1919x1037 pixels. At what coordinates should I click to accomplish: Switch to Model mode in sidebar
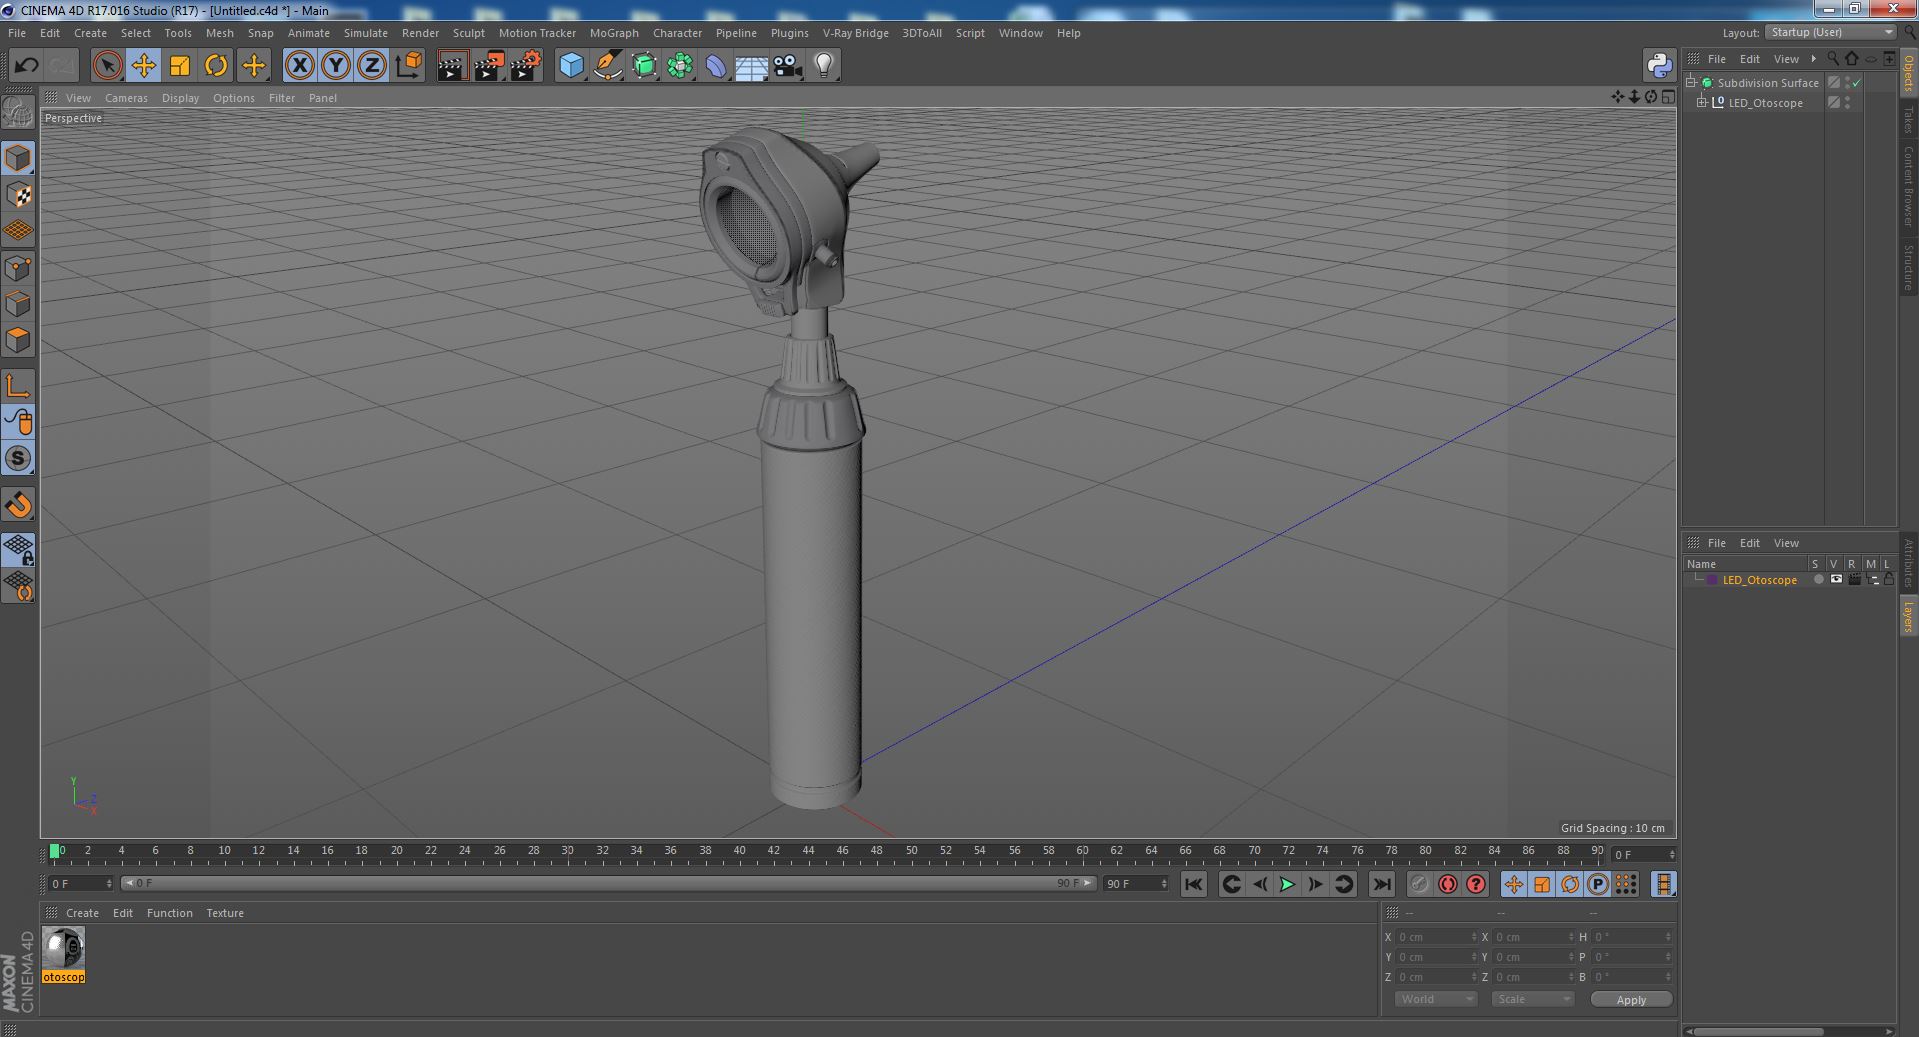click(x=18, y=158)
